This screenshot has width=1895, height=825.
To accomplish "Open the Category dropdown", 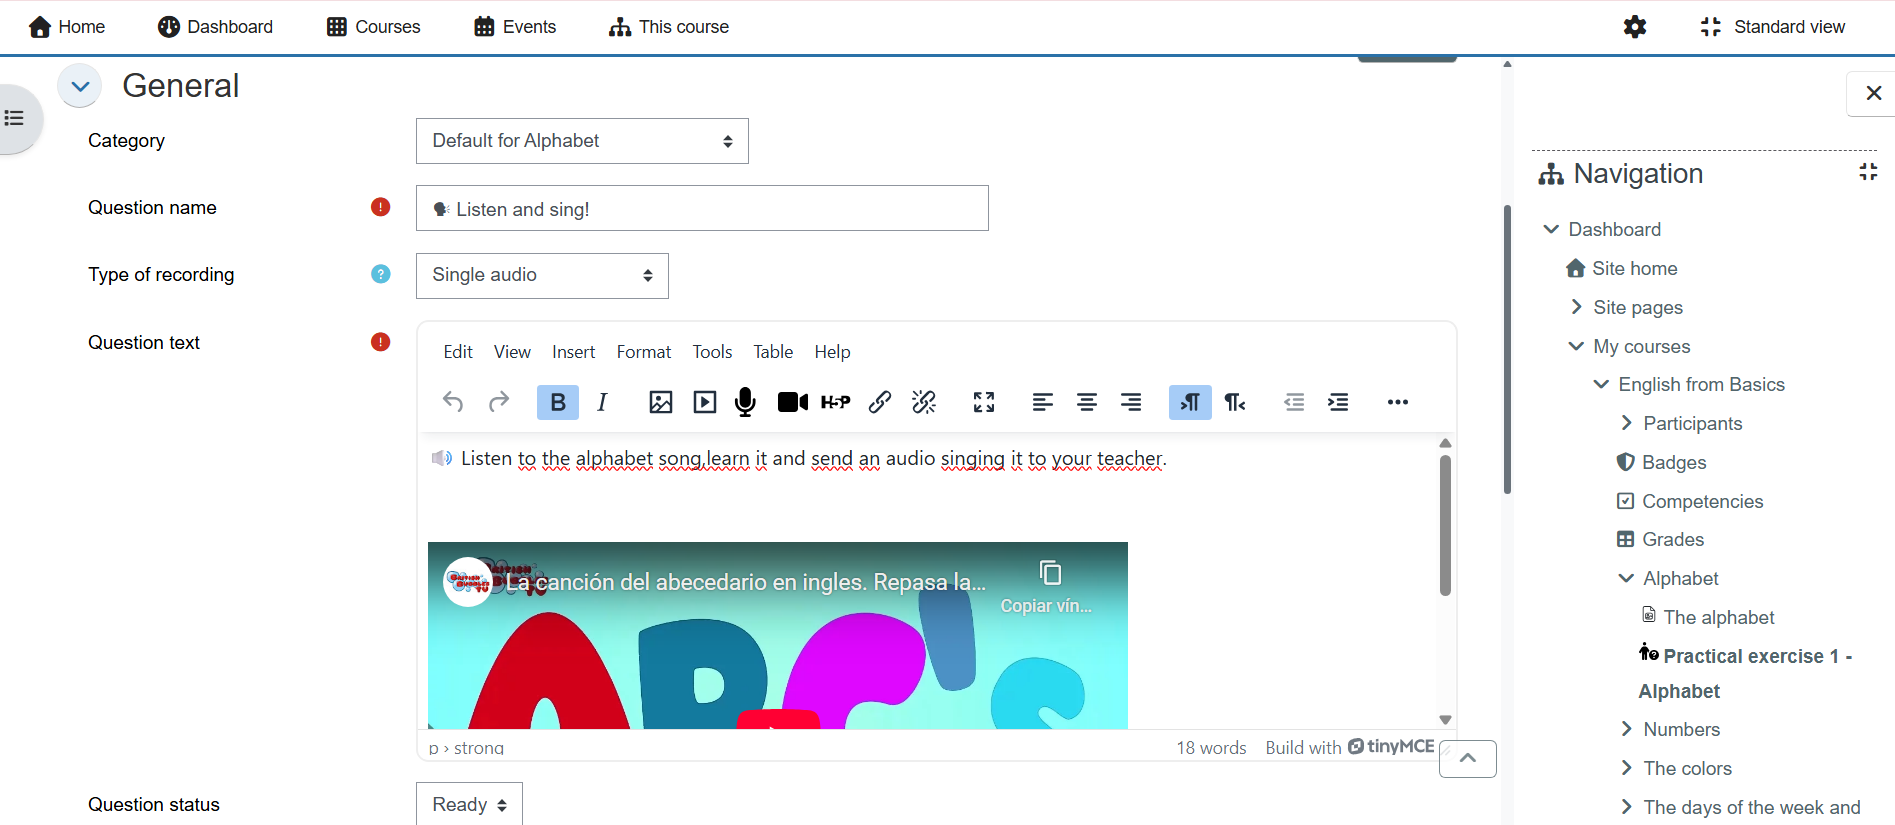I will pos(582,141).
